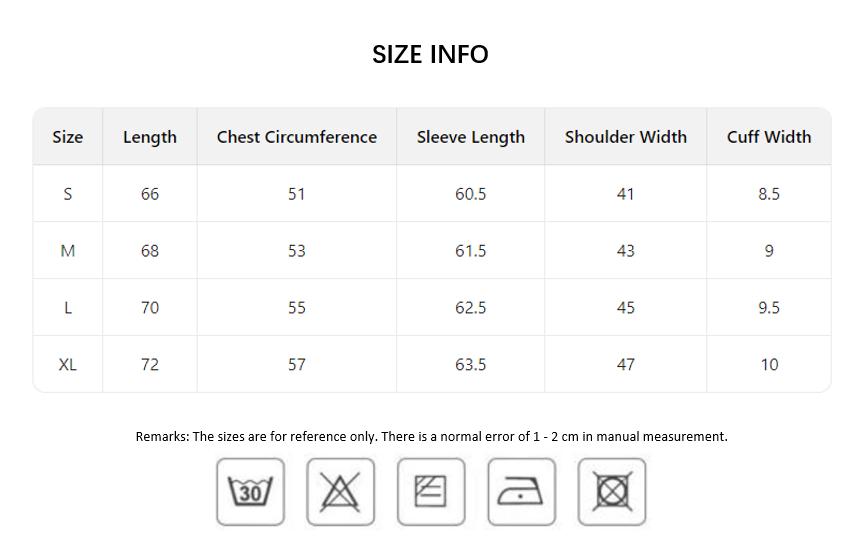862x538 pixels.
Task: Click the 30 degree wash icon
Action: (x=250, y=491)
